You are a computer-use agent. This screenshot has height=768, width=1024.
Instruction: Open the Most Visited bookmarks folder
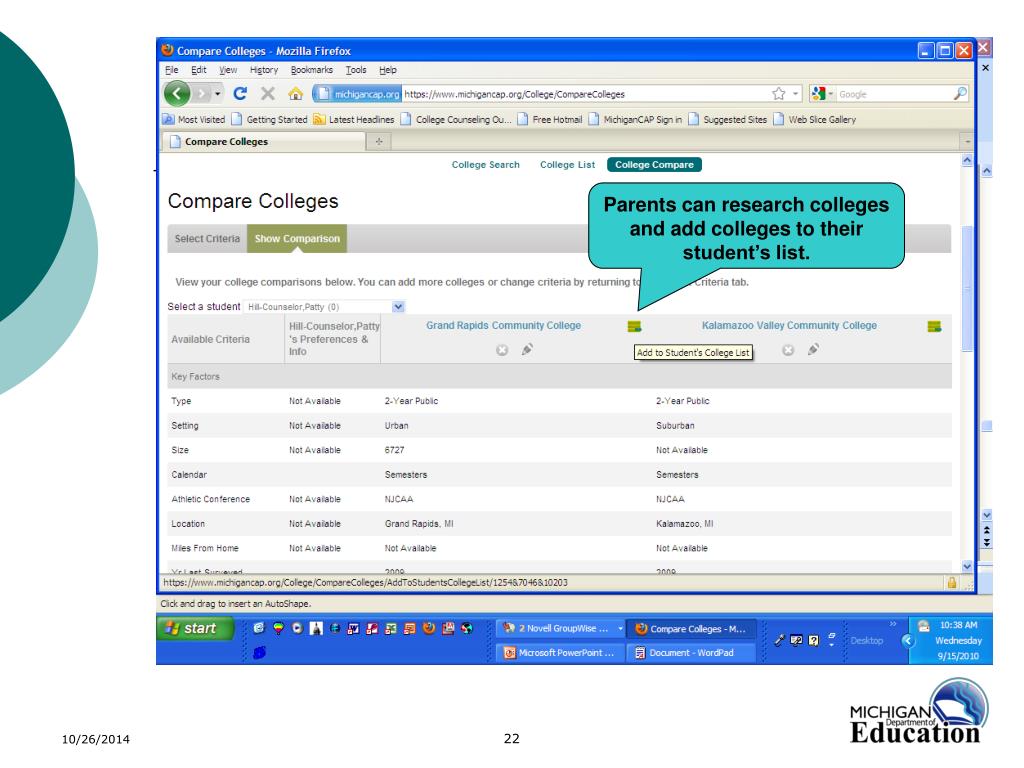click(x=194, y=120)
